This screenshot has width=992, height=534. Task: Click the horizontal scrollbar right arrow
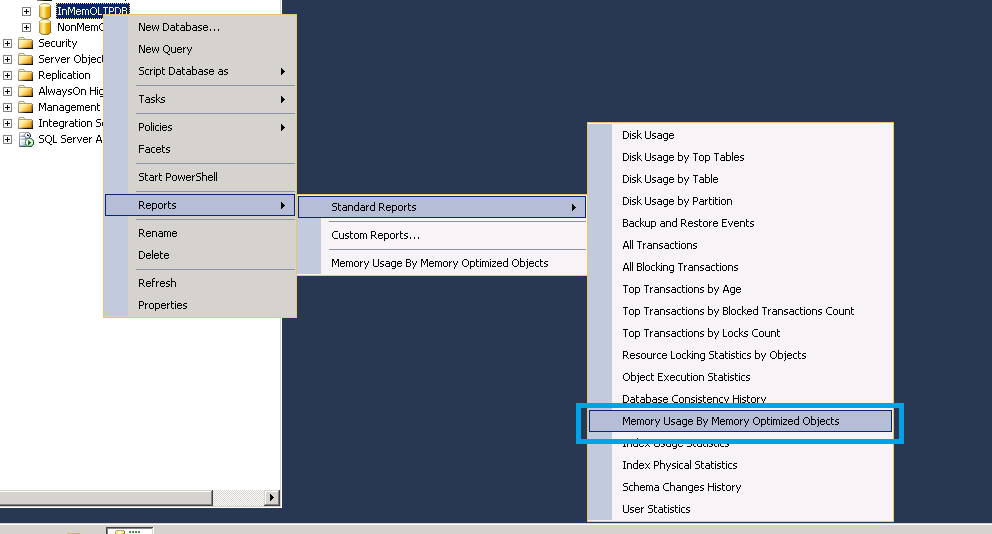271,497
